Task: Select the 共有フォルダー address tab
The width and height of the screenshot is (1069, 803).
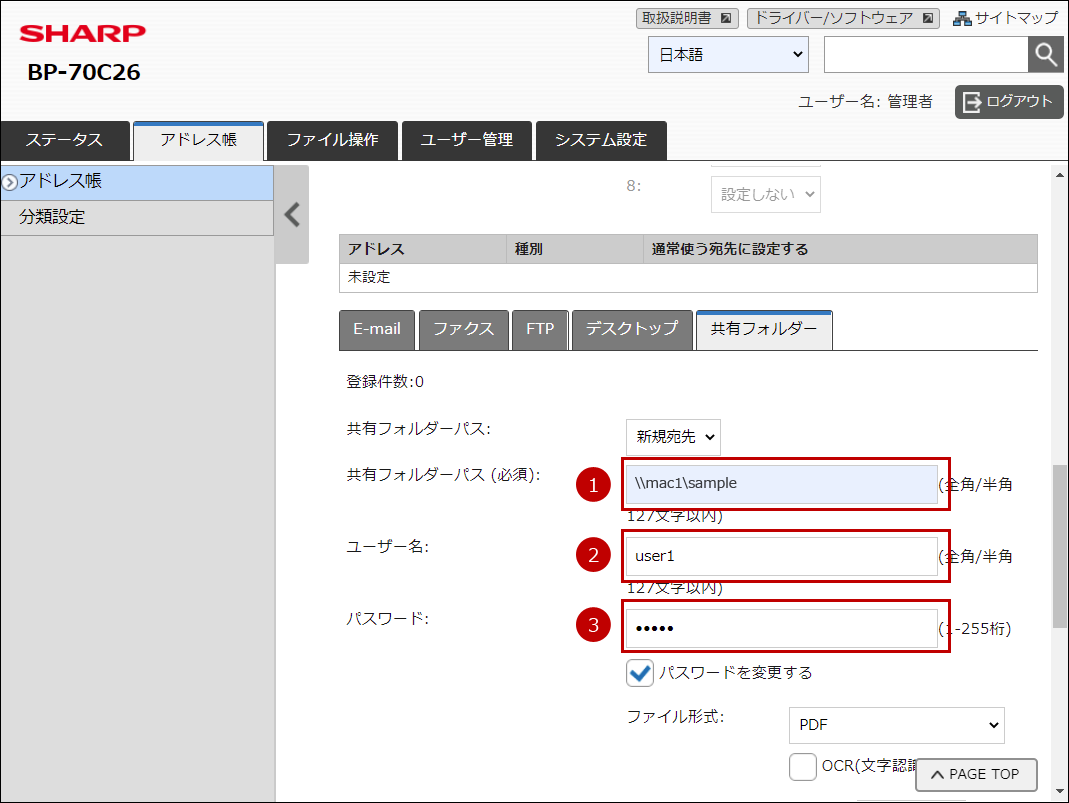Action: [764, 330]
